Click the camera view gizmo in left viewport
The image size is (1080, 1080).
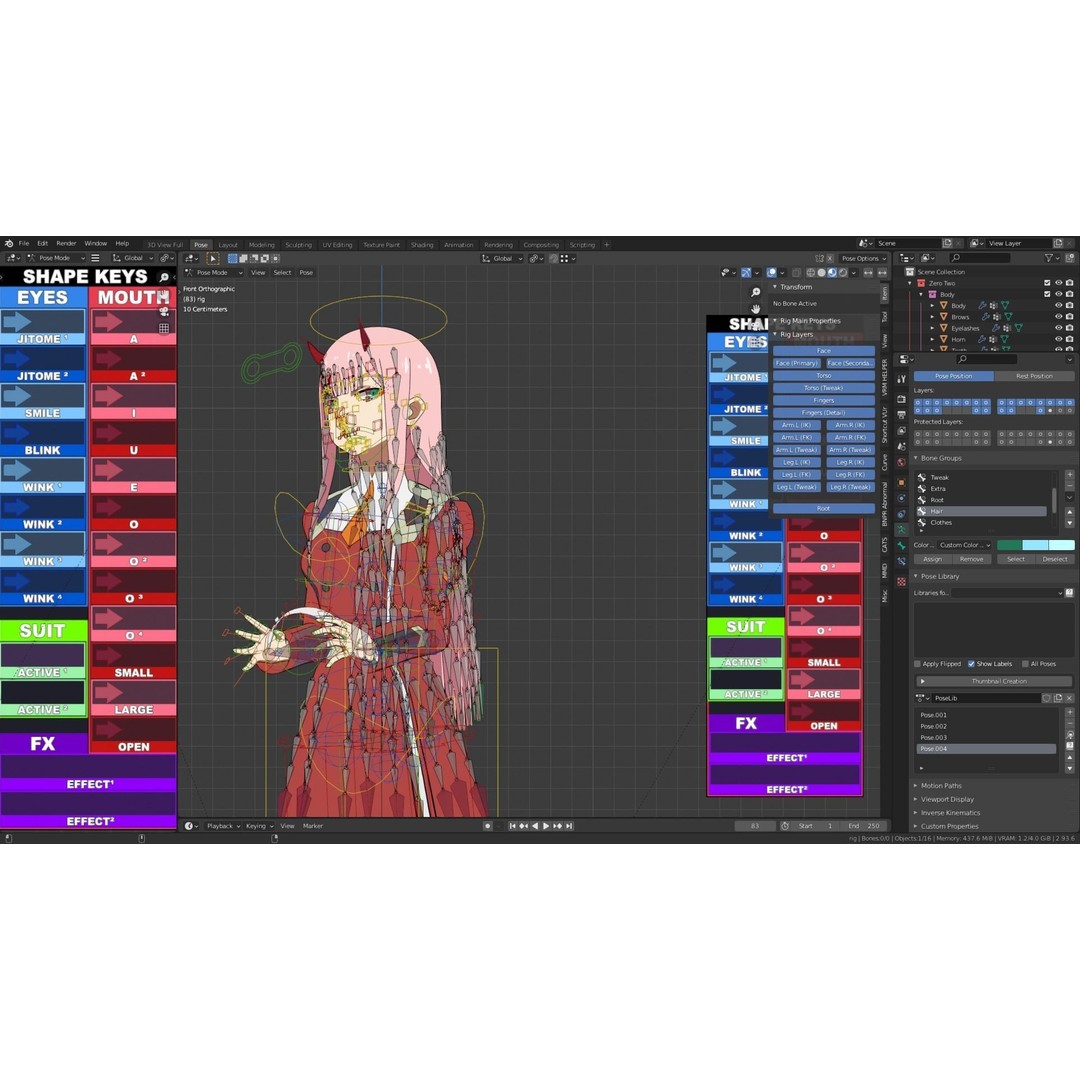pyautogui.click(x=164, y=311)
